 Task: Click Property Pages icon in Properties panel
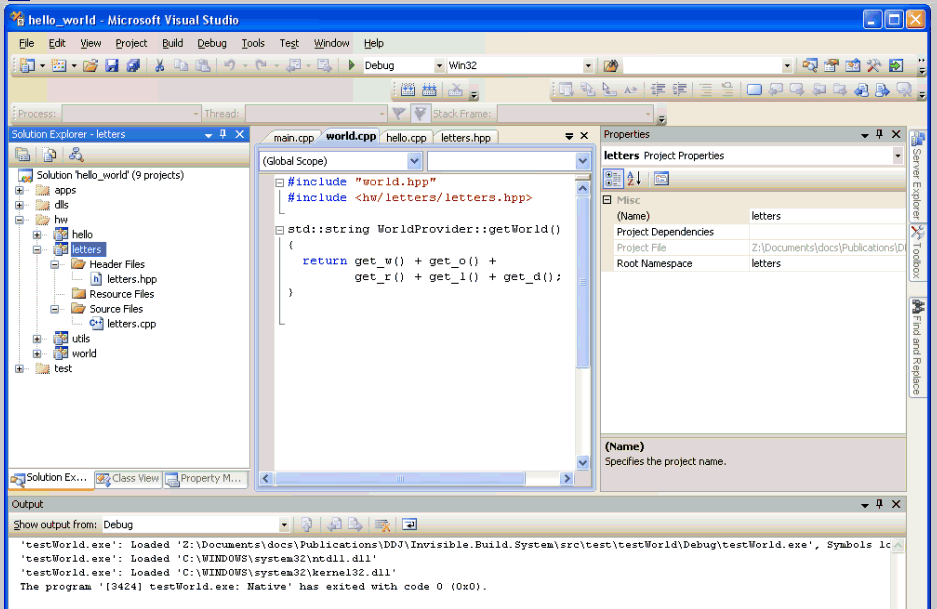(x=661, y=179)
